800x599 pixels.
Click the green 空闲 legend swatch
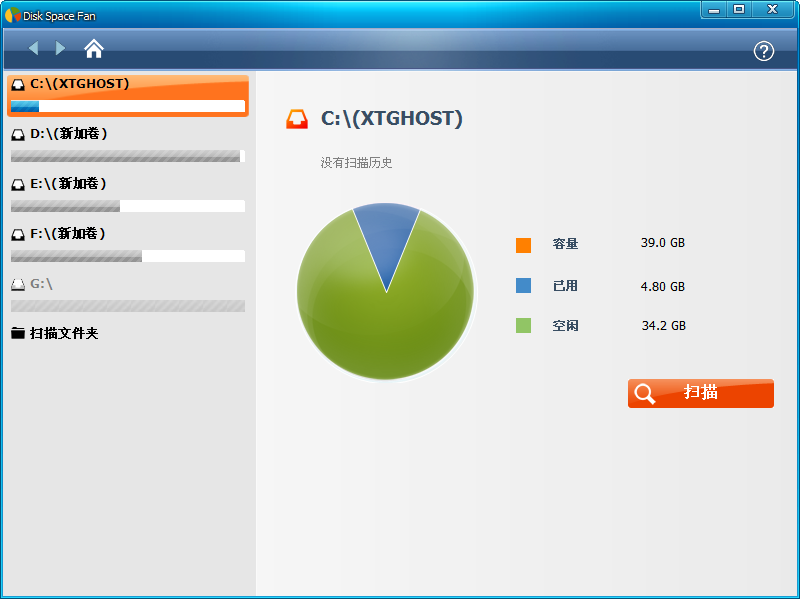(x=524, y=326)
